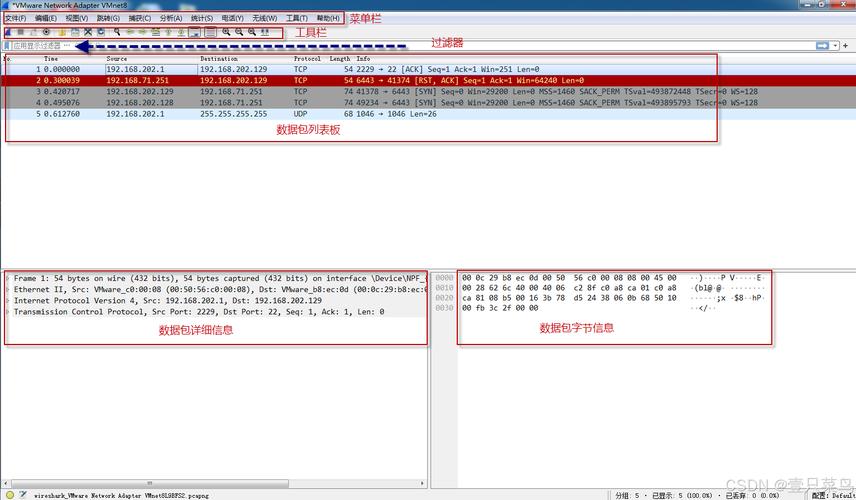Start capture with the shark fin icon
Viewport: 856px width, 500px height.
coord(8,32)
